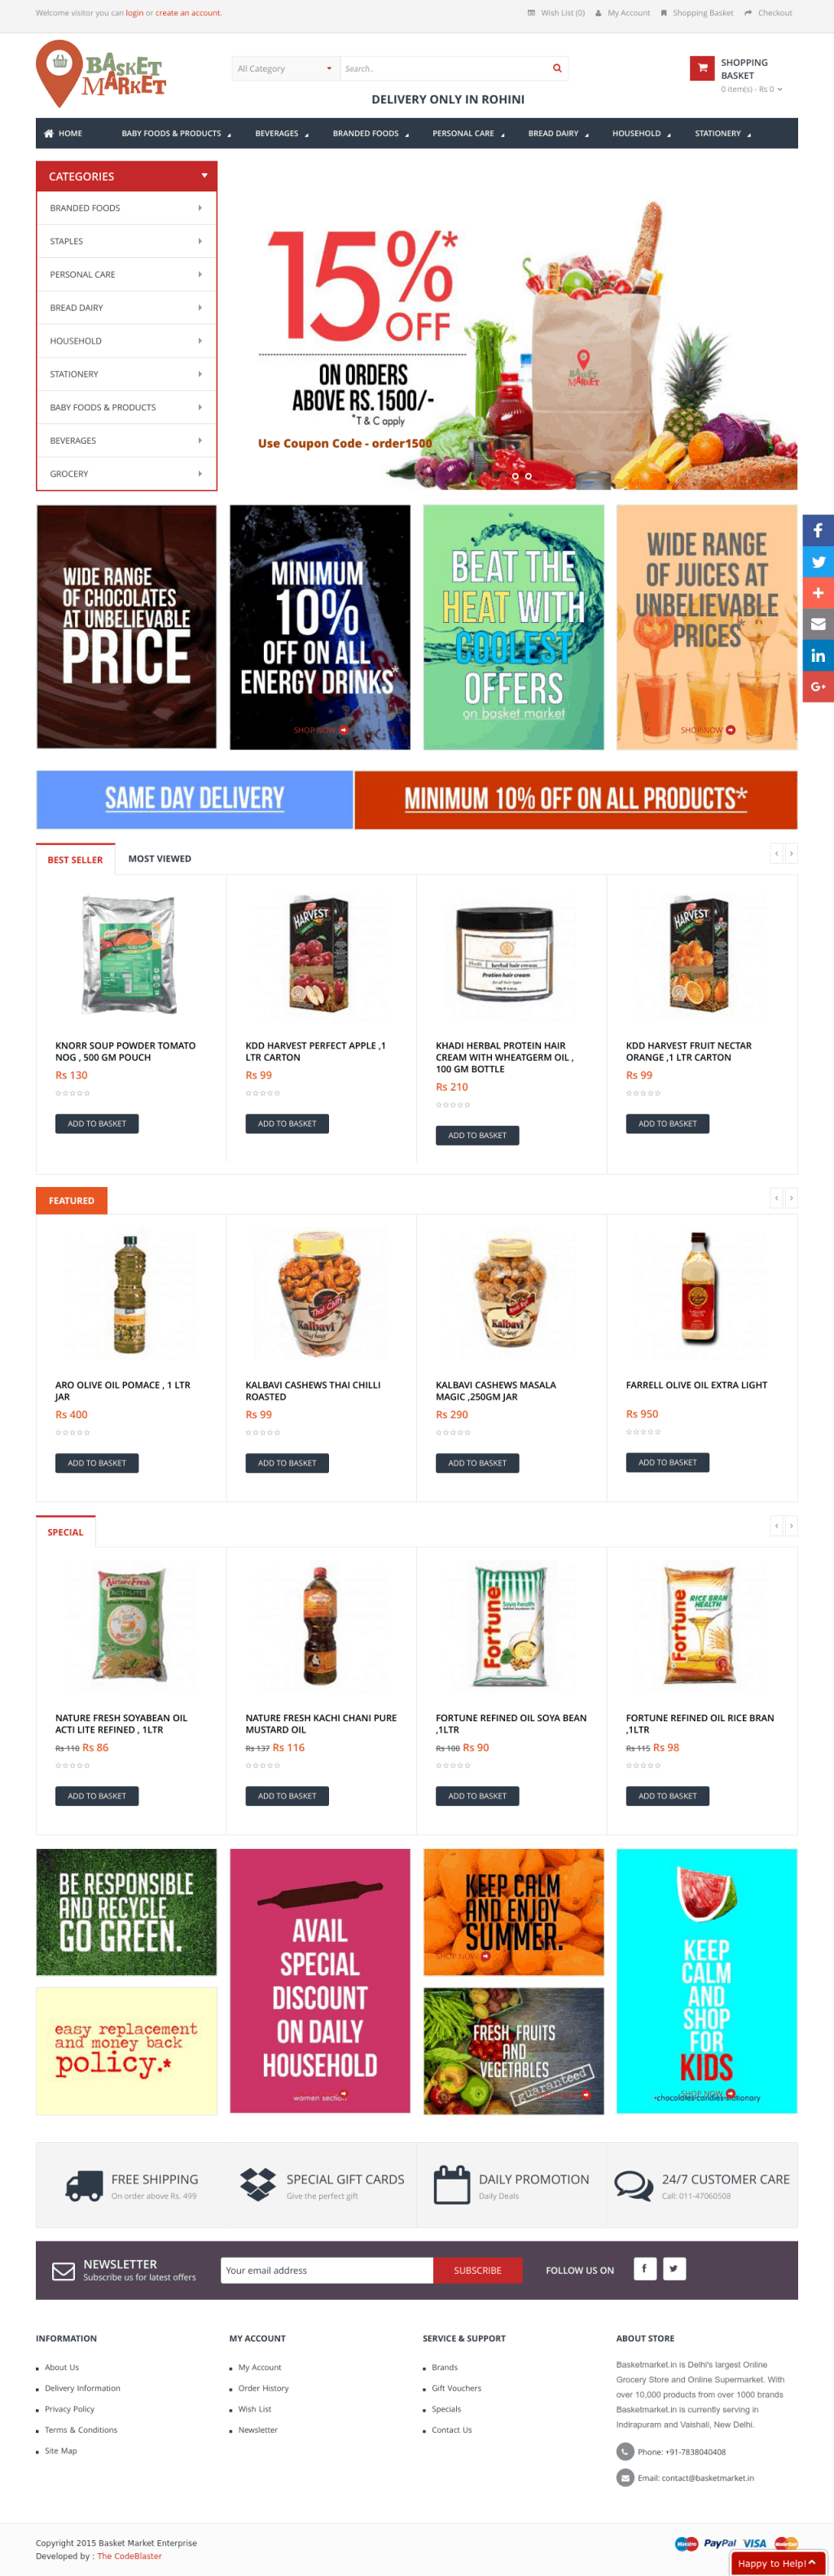Screen dimensions: 834x2576
Task: Share via Facebook icon in the side bar
Action: click(x=818, y=530)
